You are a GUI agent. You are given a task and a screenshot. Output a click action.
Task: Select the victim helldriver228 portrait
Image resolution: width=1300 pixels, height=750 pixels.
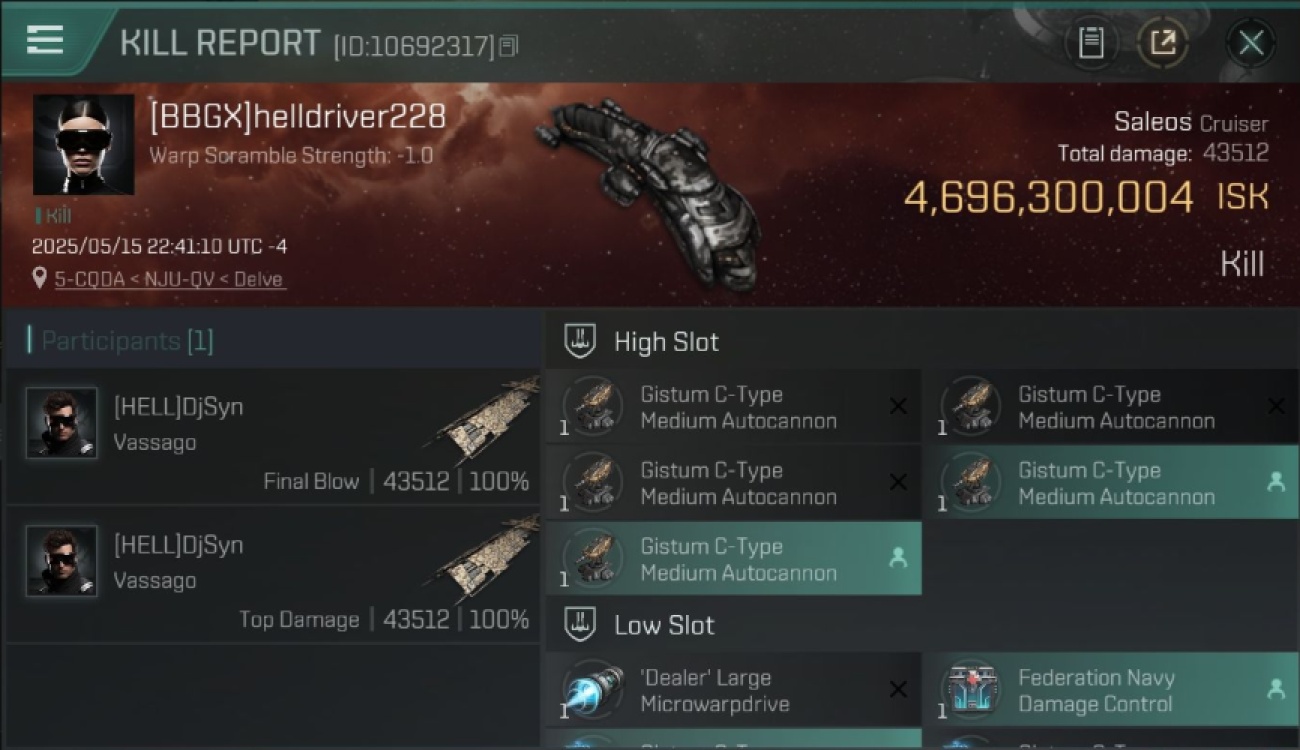point(83,144)
